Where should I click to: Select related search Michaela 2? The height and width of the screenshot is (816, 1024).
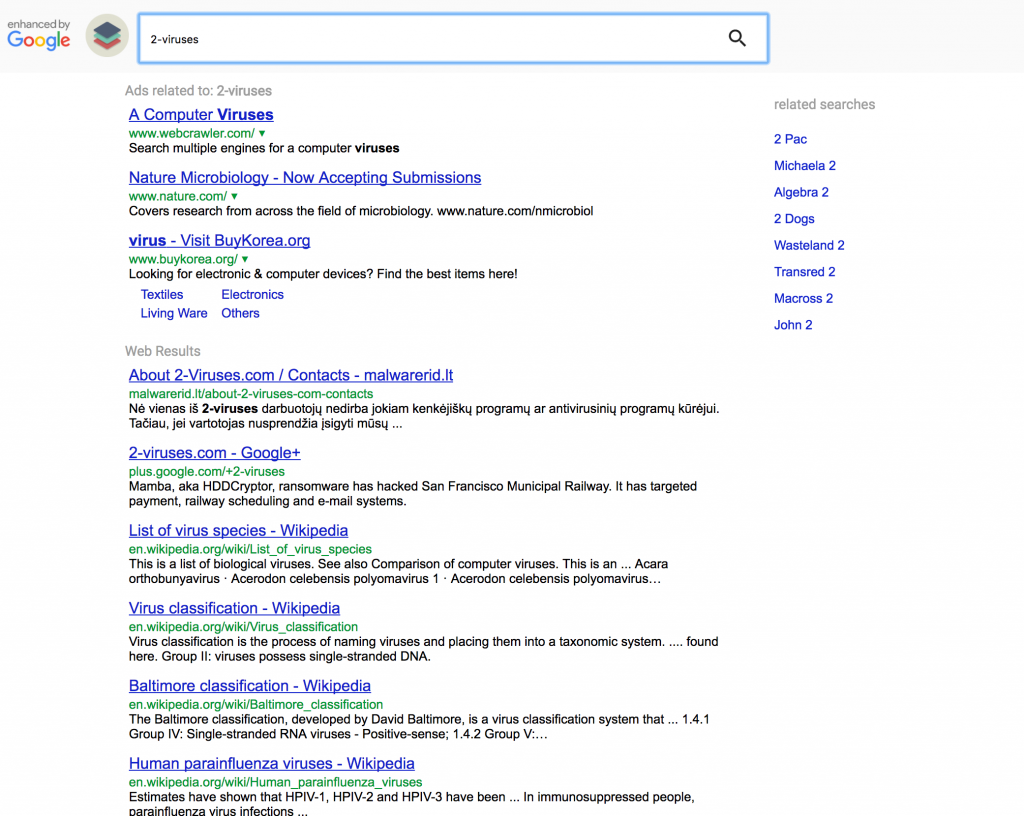805,166
